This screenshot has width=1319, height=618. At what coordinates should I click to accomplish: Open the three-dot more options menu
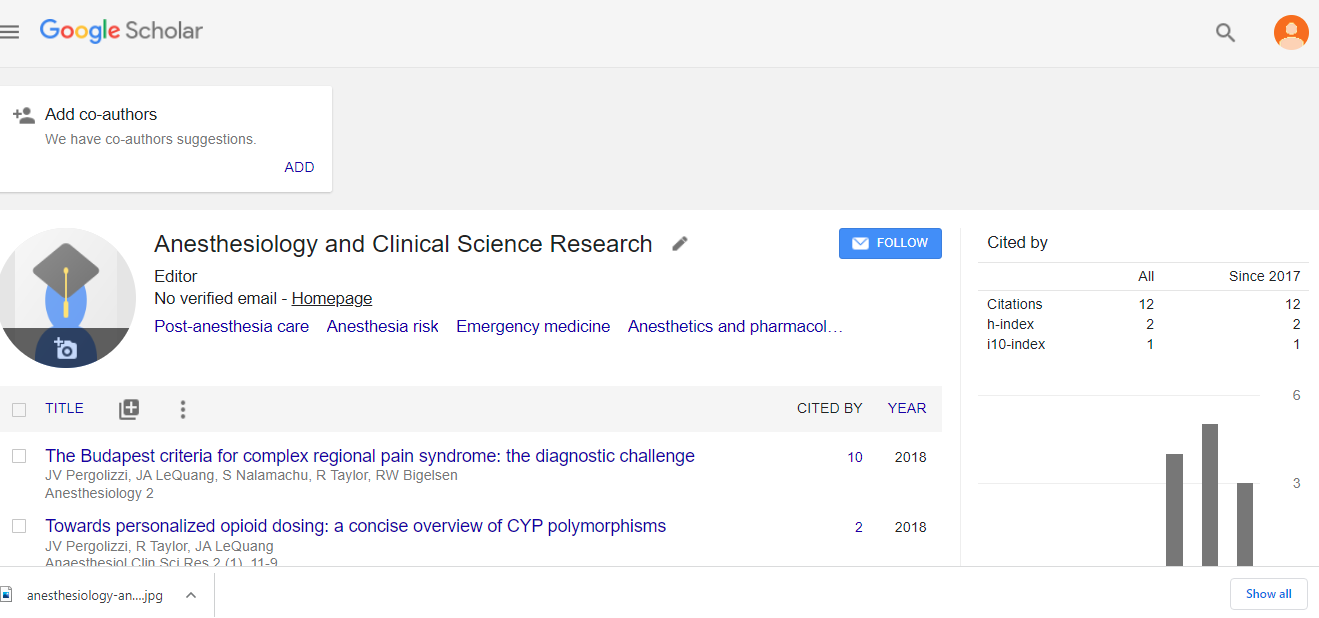pos(182,409)
